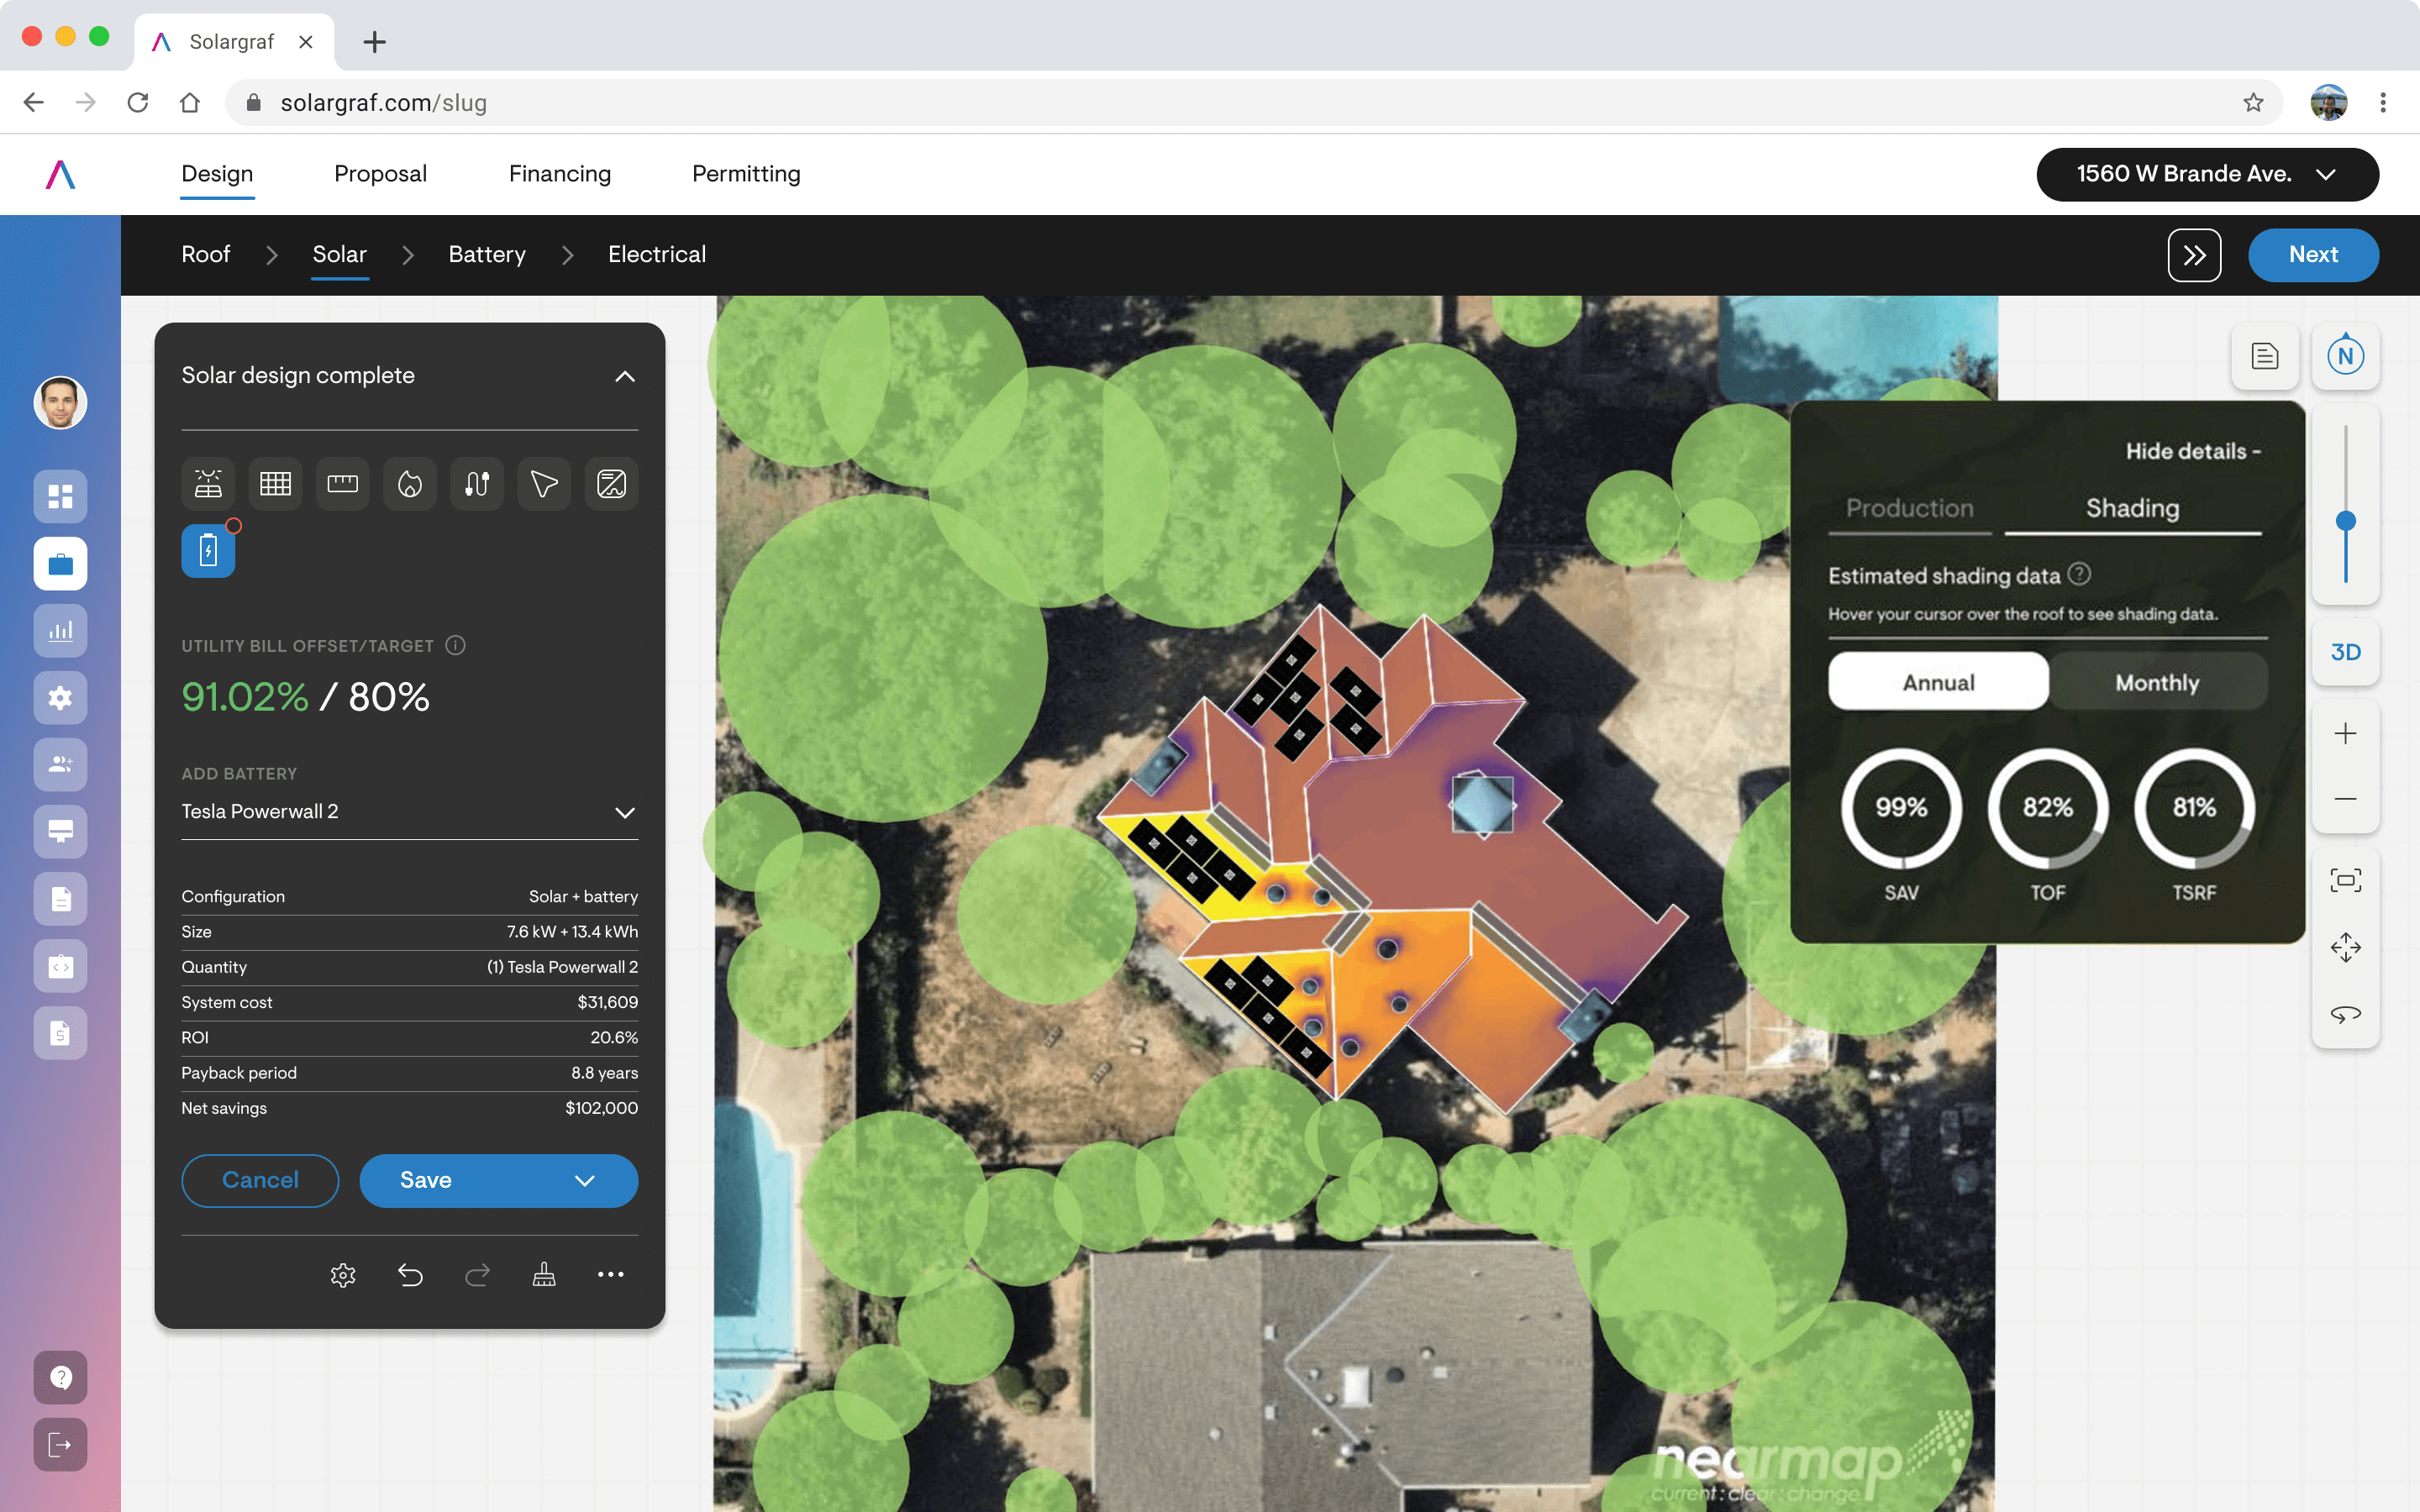Select the solar panel sun tool

pos(208,484)
